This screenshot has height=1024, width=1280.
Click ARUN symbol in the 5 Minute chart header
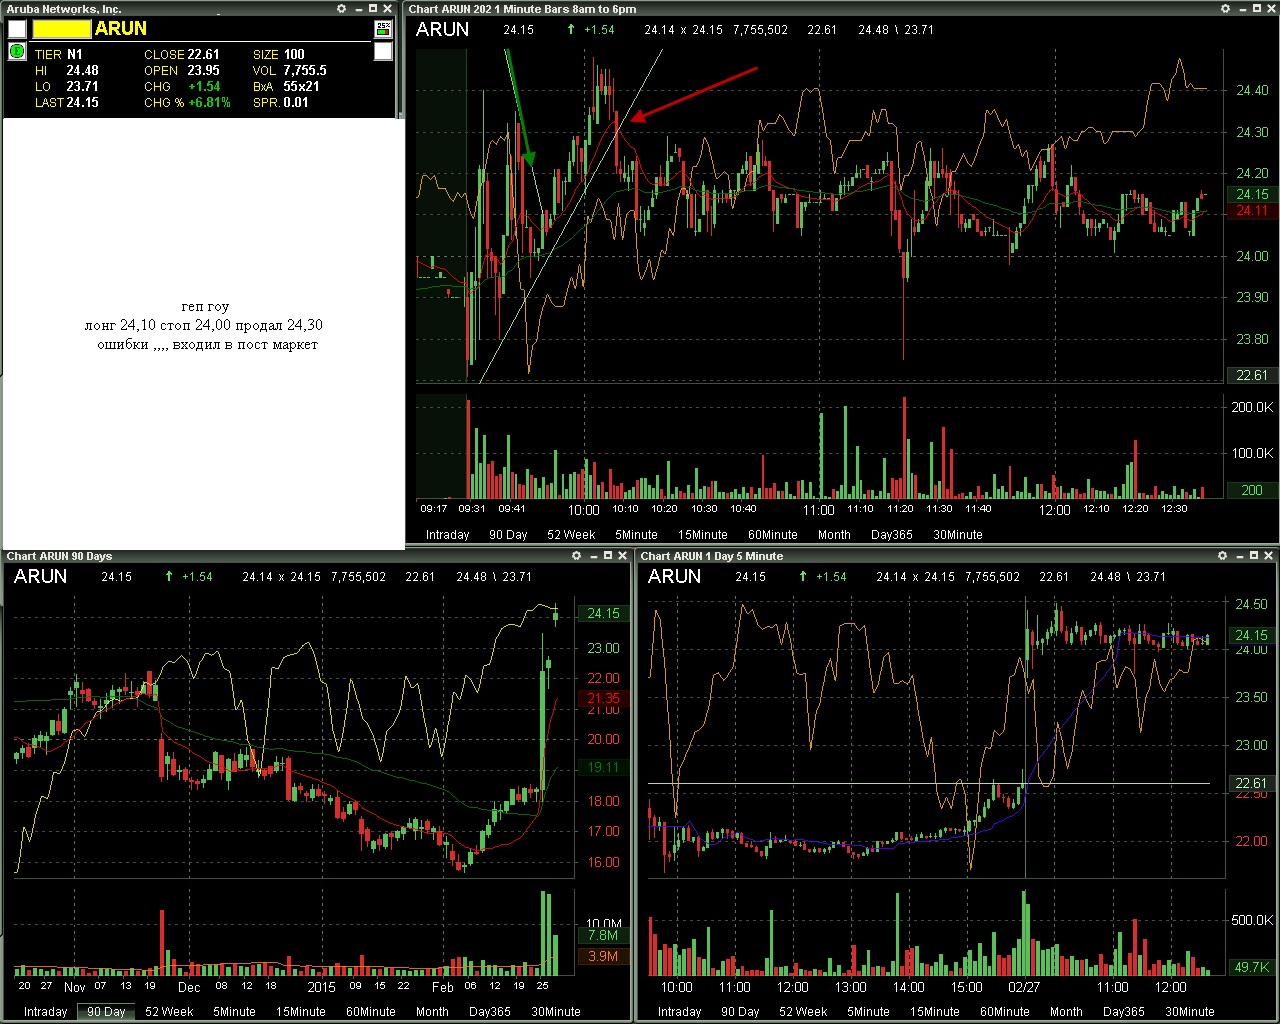pyautogui.click(x=674, y=576)
